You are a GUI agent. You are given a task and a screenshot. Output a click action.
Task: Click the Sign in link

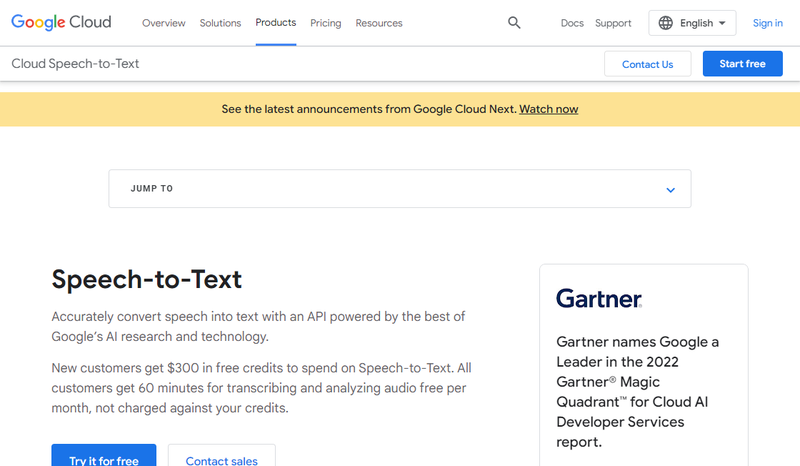pyautogui.click(x=767, y=23)
